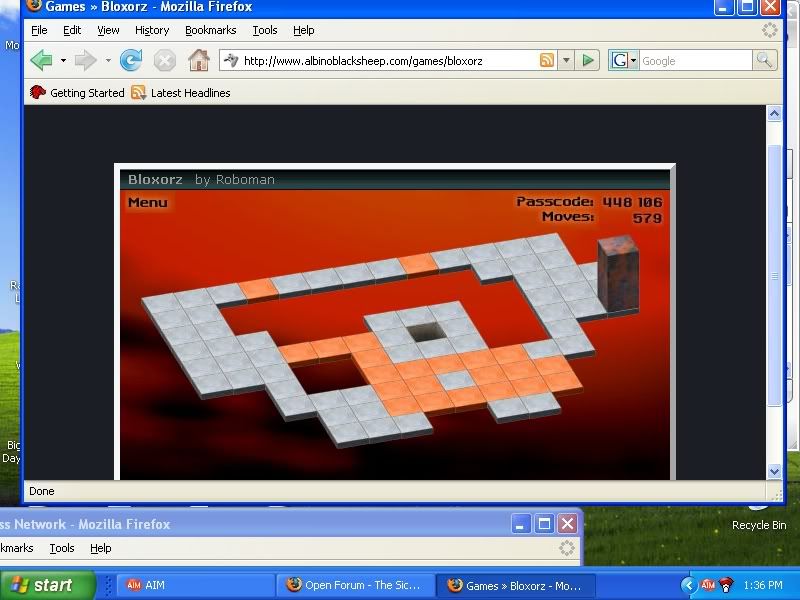Image resolution: width=800 pixels, height=600 pixels.
Task: Click the green Back arrow button
Action: click(x=41, y=61)
